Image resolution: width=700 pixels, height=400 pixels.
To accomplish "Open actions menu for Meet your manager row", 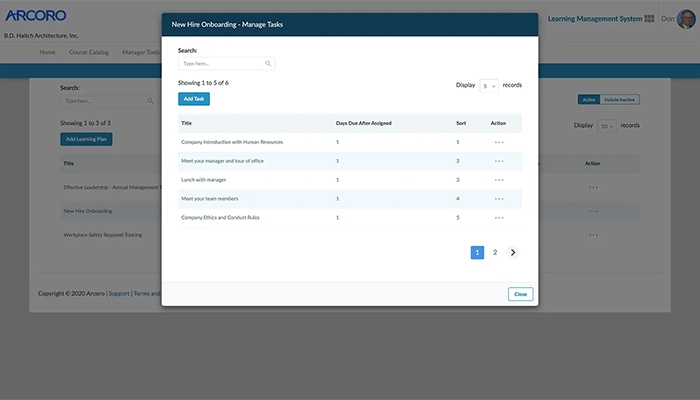I will 499,161.
